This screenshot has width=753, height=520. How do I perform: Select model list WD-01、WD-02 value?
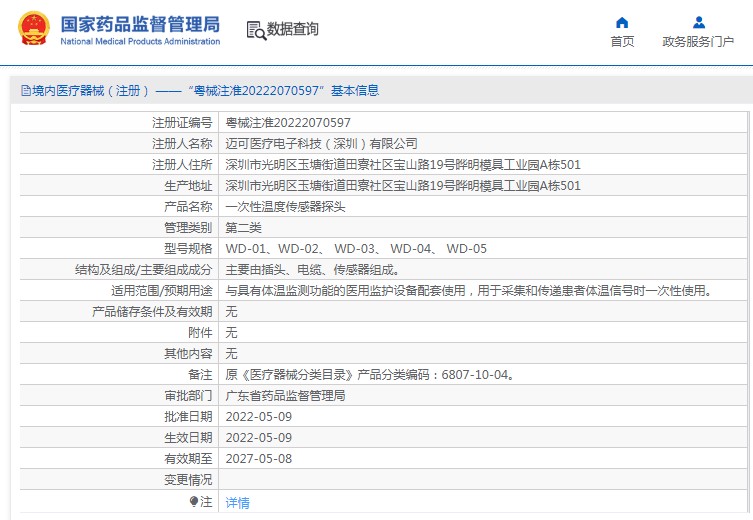pyautogui.click(x=356, y=249)
